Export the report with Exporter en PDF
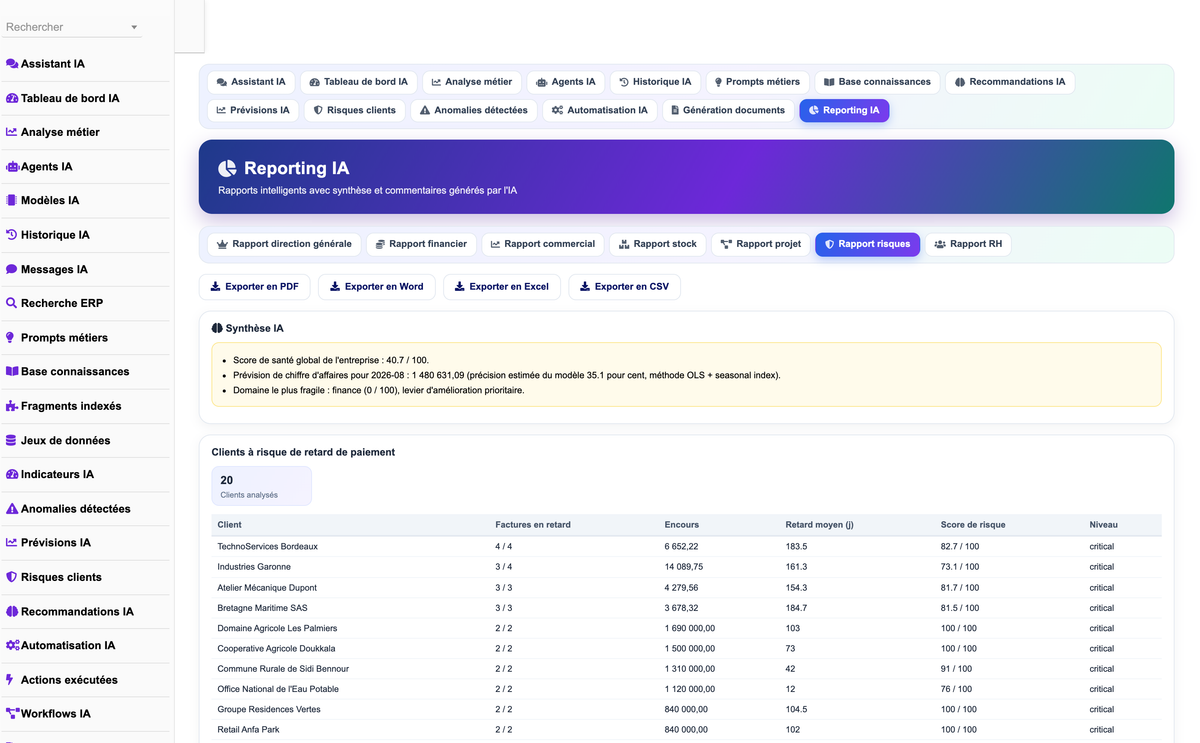The height and width of the screenshot is (743, 1200). [255, 287]
